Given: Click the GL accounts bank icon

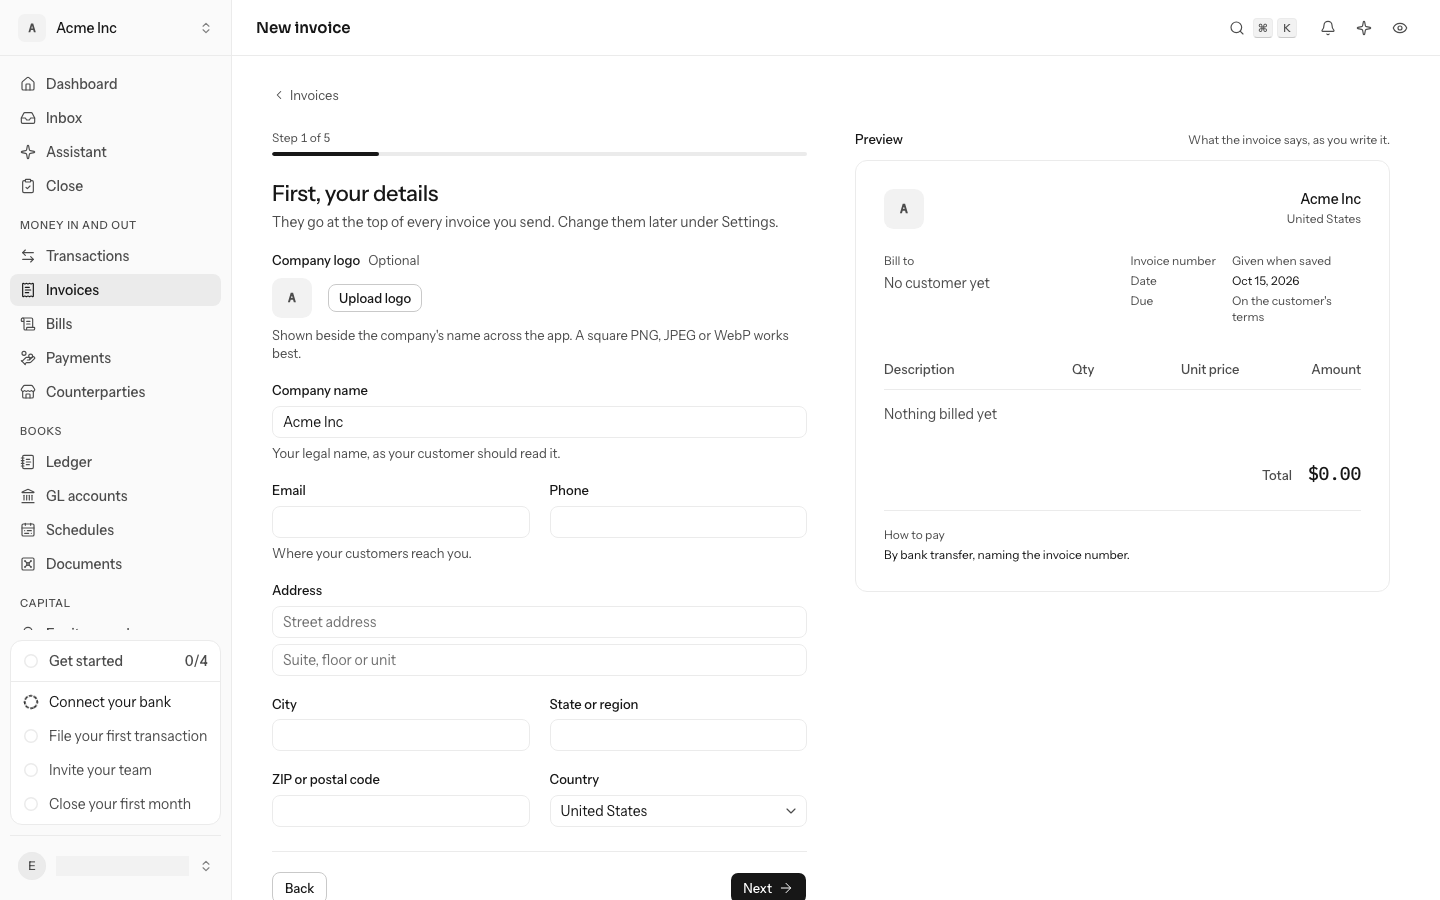Looking at the screenshot, I should (x=28, y=496).
